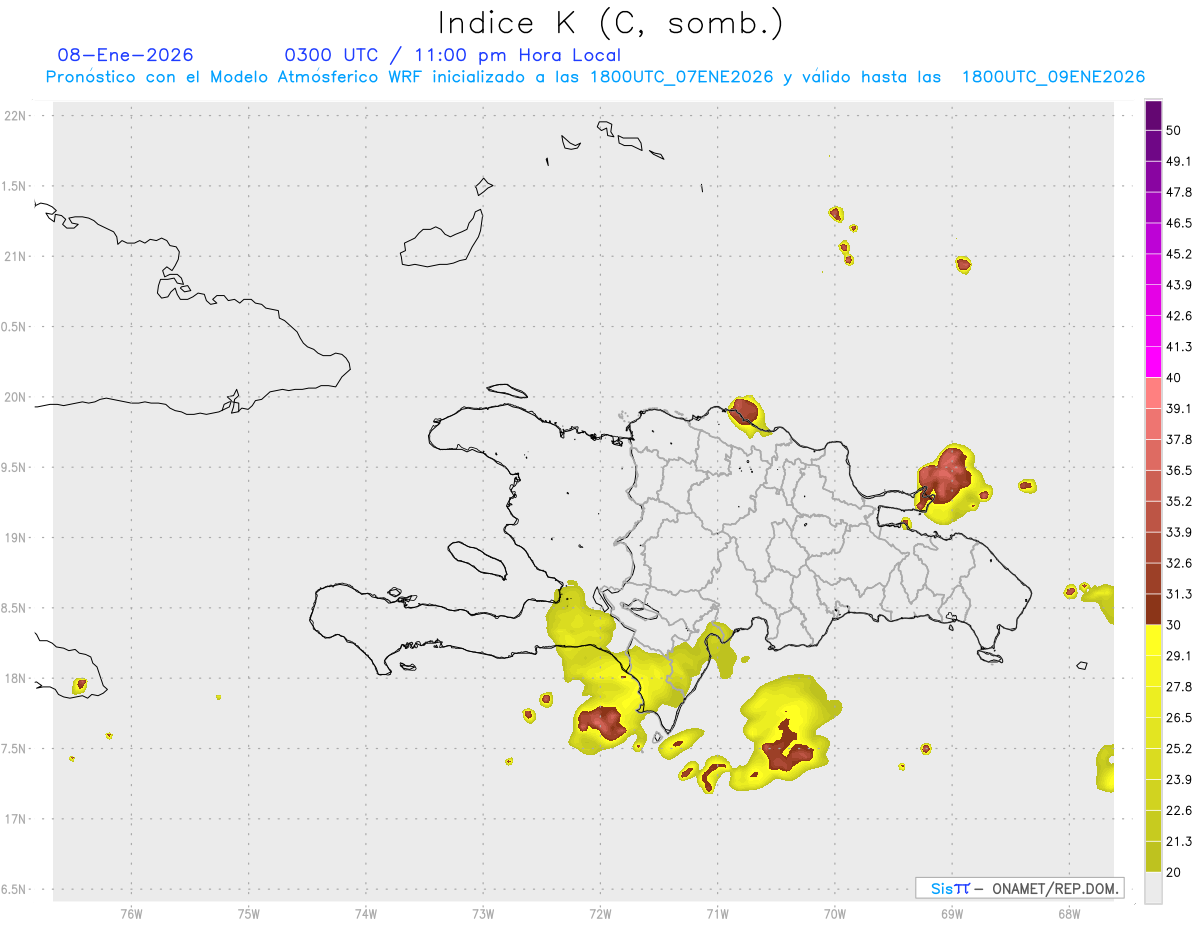Click the "68W" longitude label
Viewport: 1200px width, 927px height.
tap(1069, 914)
